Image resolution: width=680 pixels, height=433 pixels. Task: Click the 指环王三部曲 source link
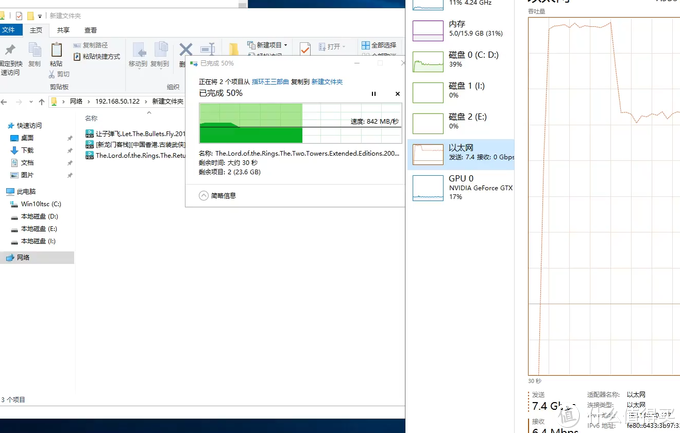pos(270,82)
